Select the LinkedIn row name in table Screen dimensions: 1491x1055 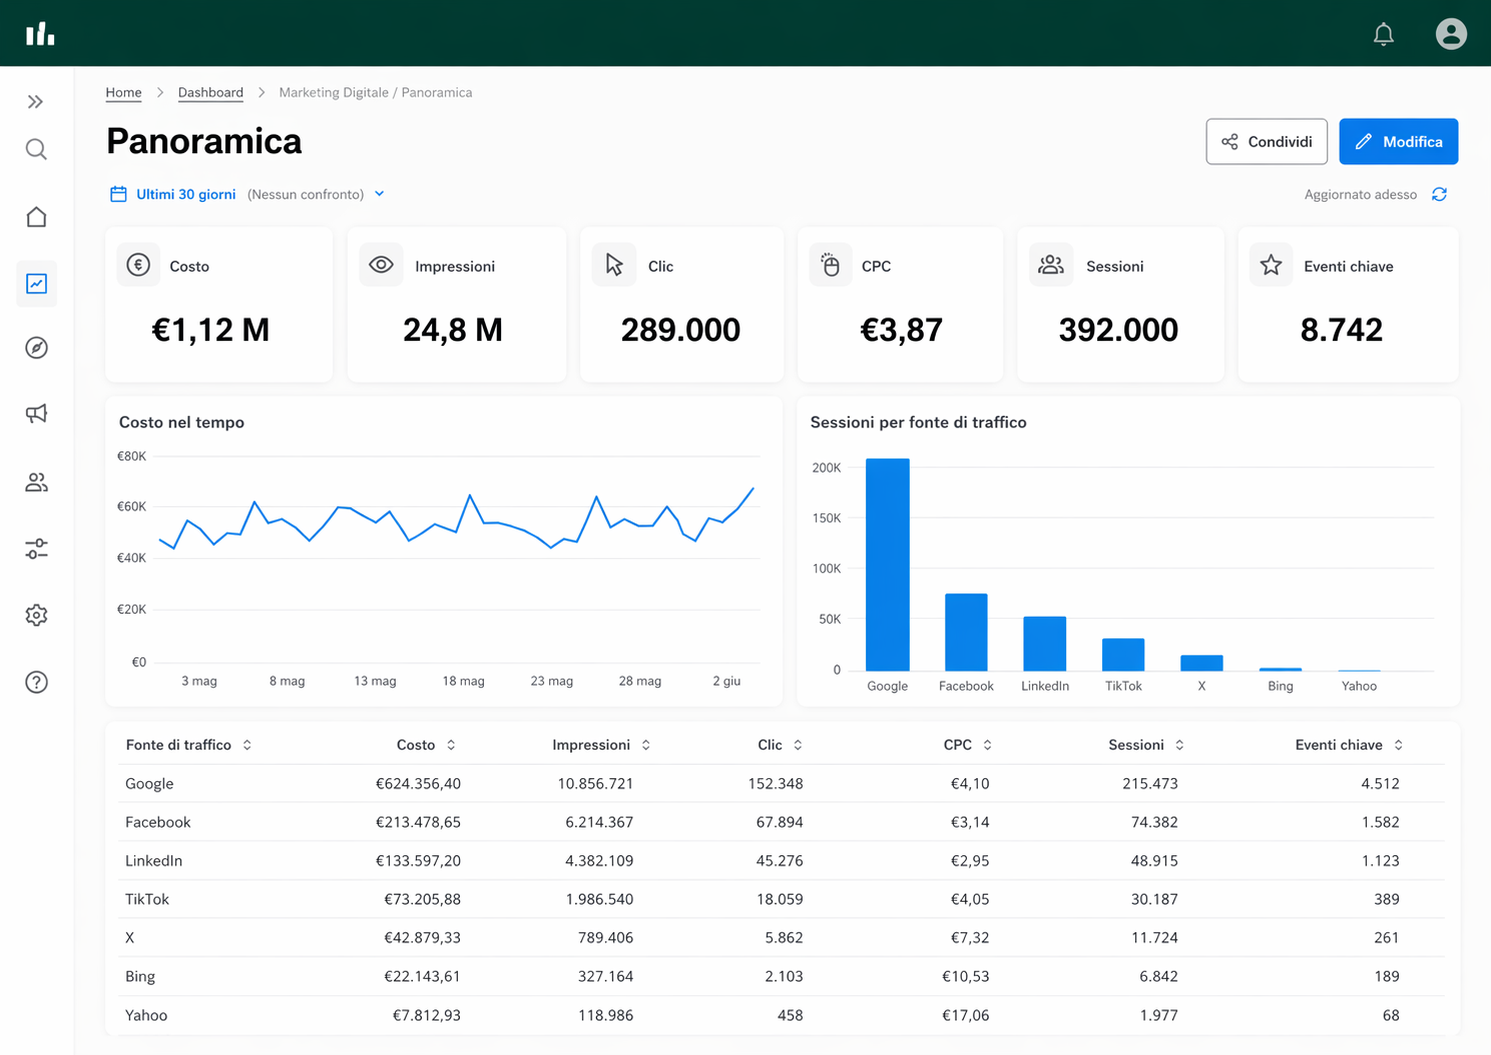point(153,860)
